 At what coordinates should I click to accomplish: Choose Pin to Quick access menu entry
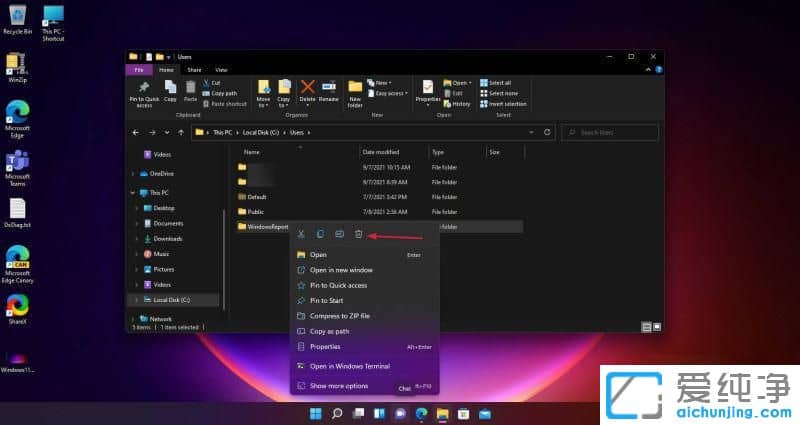(x=364, y=285)
